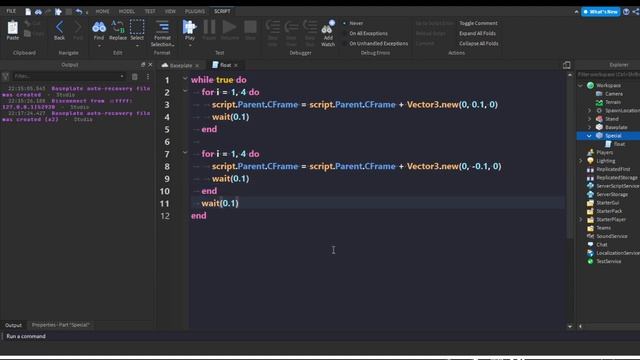Select the float script in Explorer
The width and height of the screenshot is (640, 360).
[x=619, y=144]
